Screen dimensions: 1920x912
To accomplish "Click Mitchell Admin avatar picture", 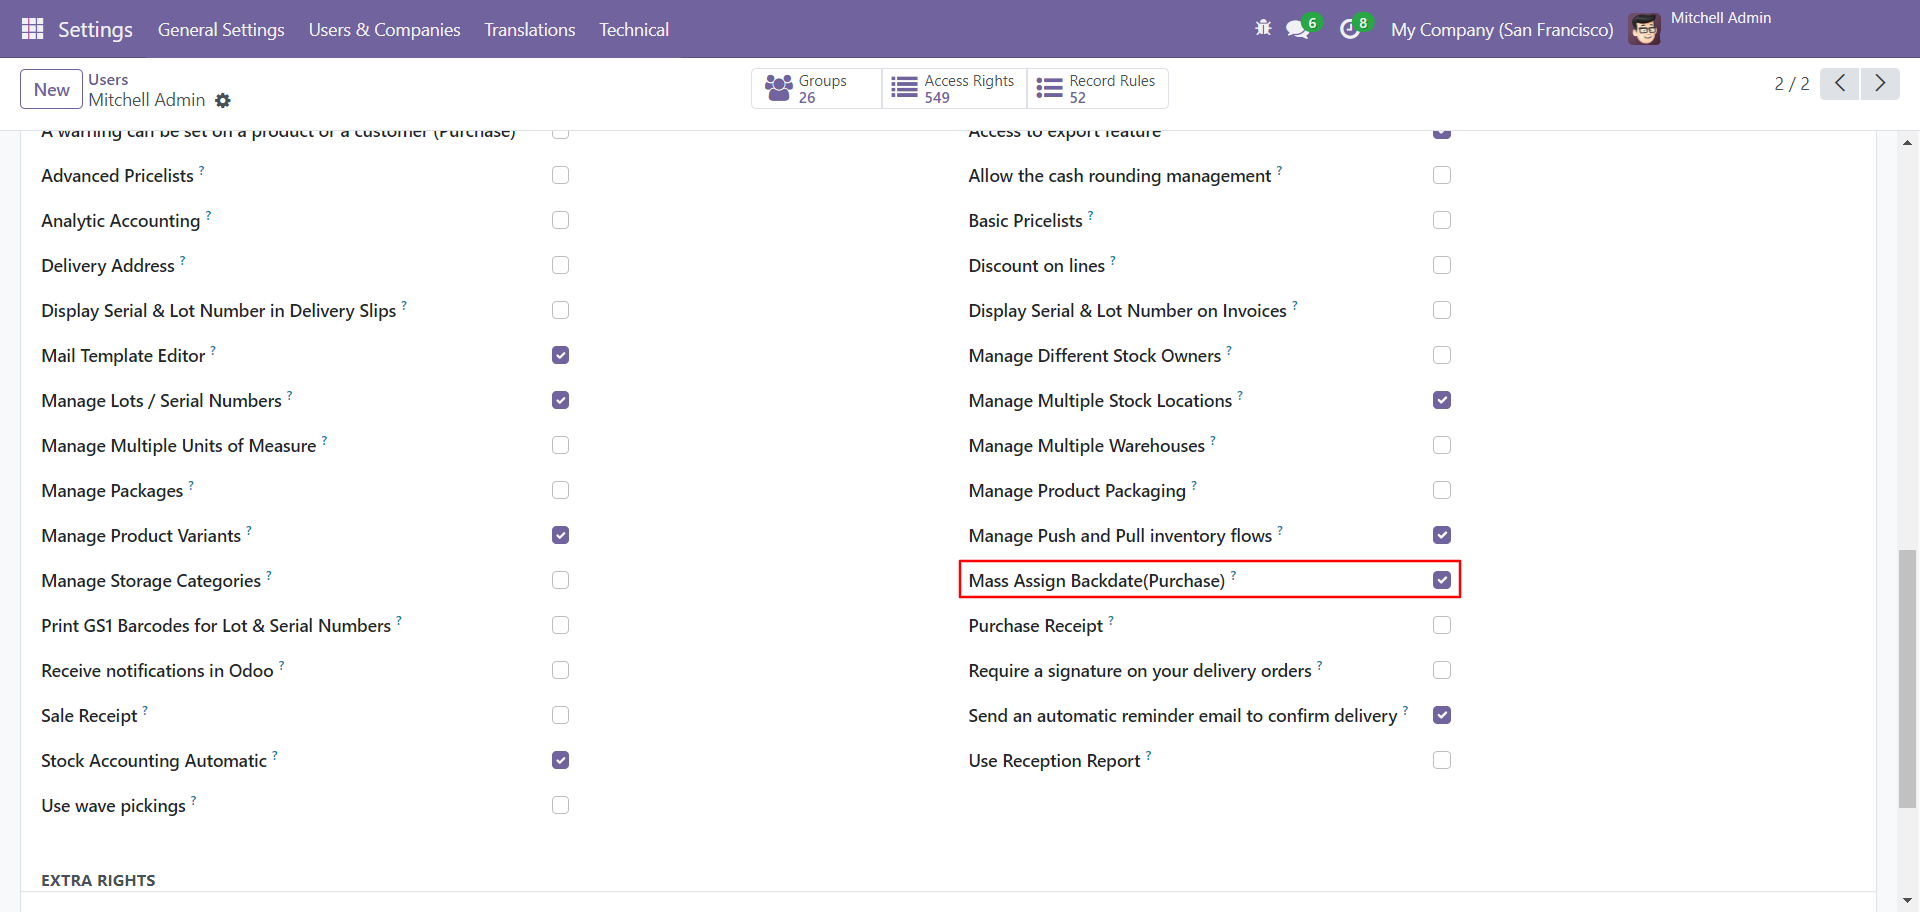I will [x=1644, y=29].
